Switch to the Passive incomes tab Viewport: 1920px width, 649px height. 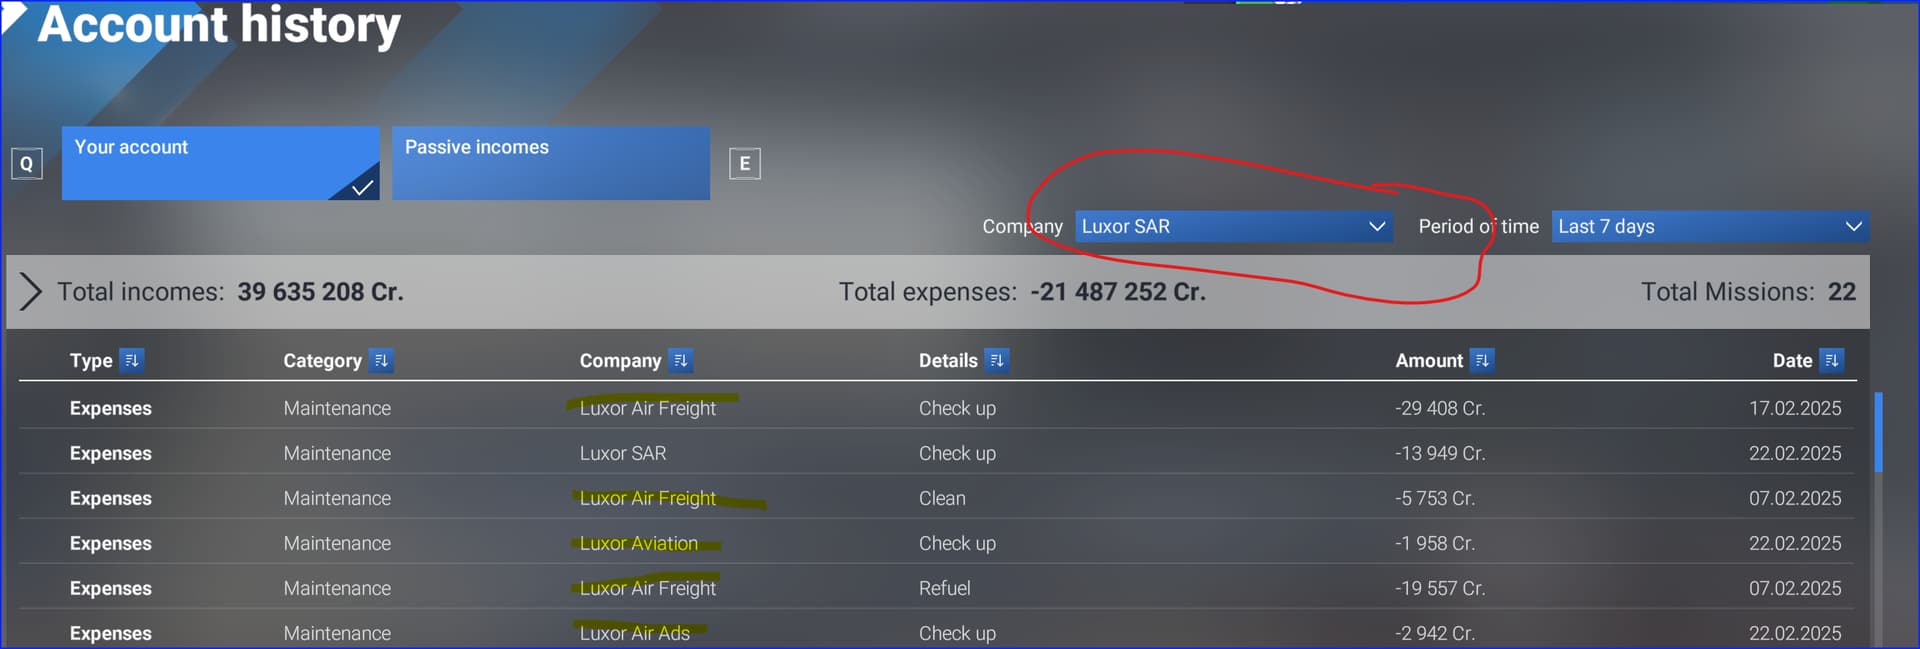[x=551, y=163]
